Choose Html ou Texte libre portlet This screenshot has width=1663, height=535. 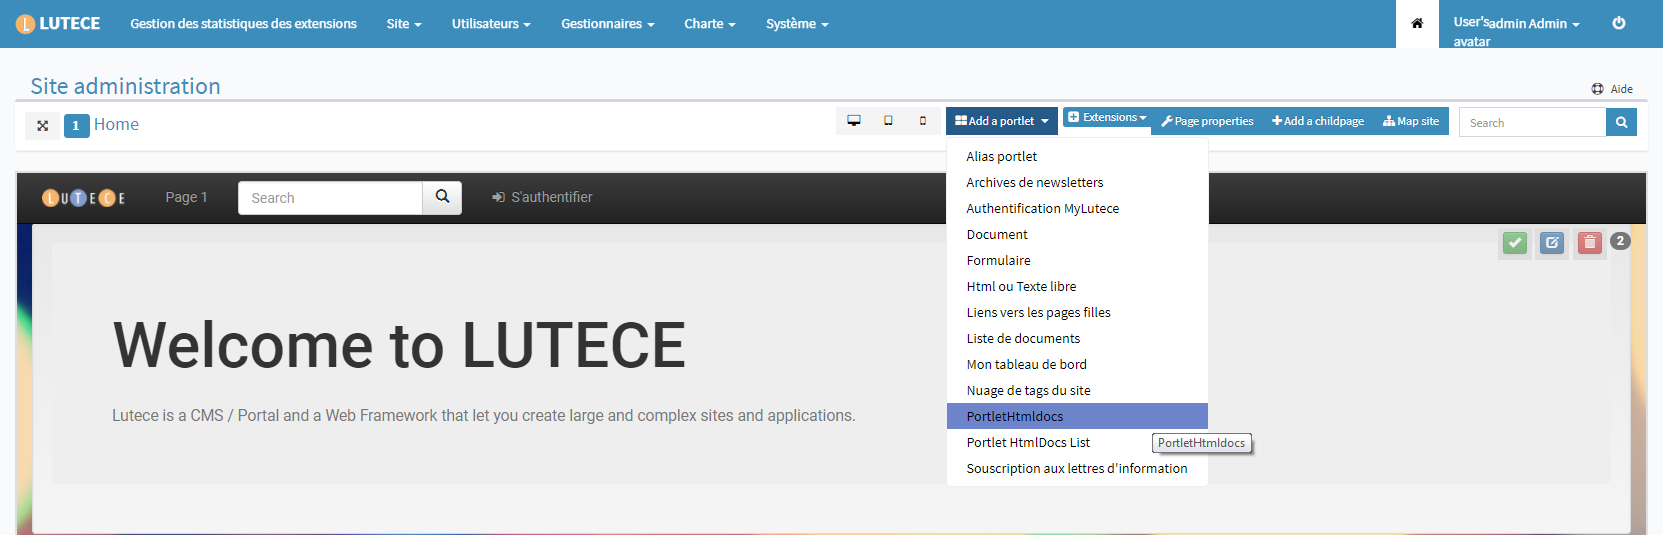click(x=1021, y=286)
